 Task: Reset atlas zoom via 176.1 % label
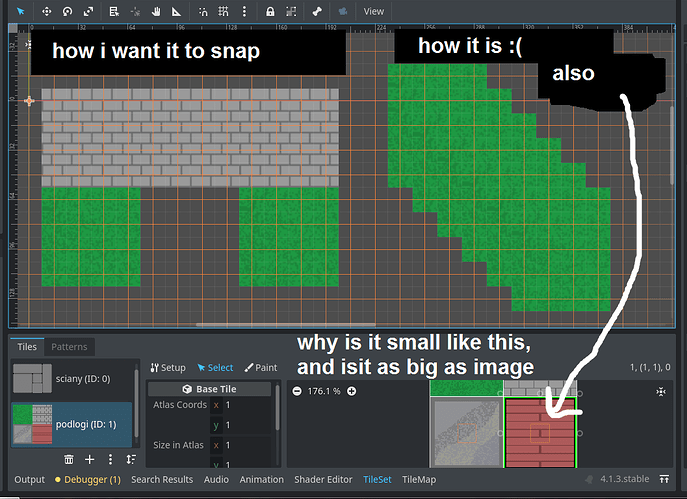(x=324, y=391)
